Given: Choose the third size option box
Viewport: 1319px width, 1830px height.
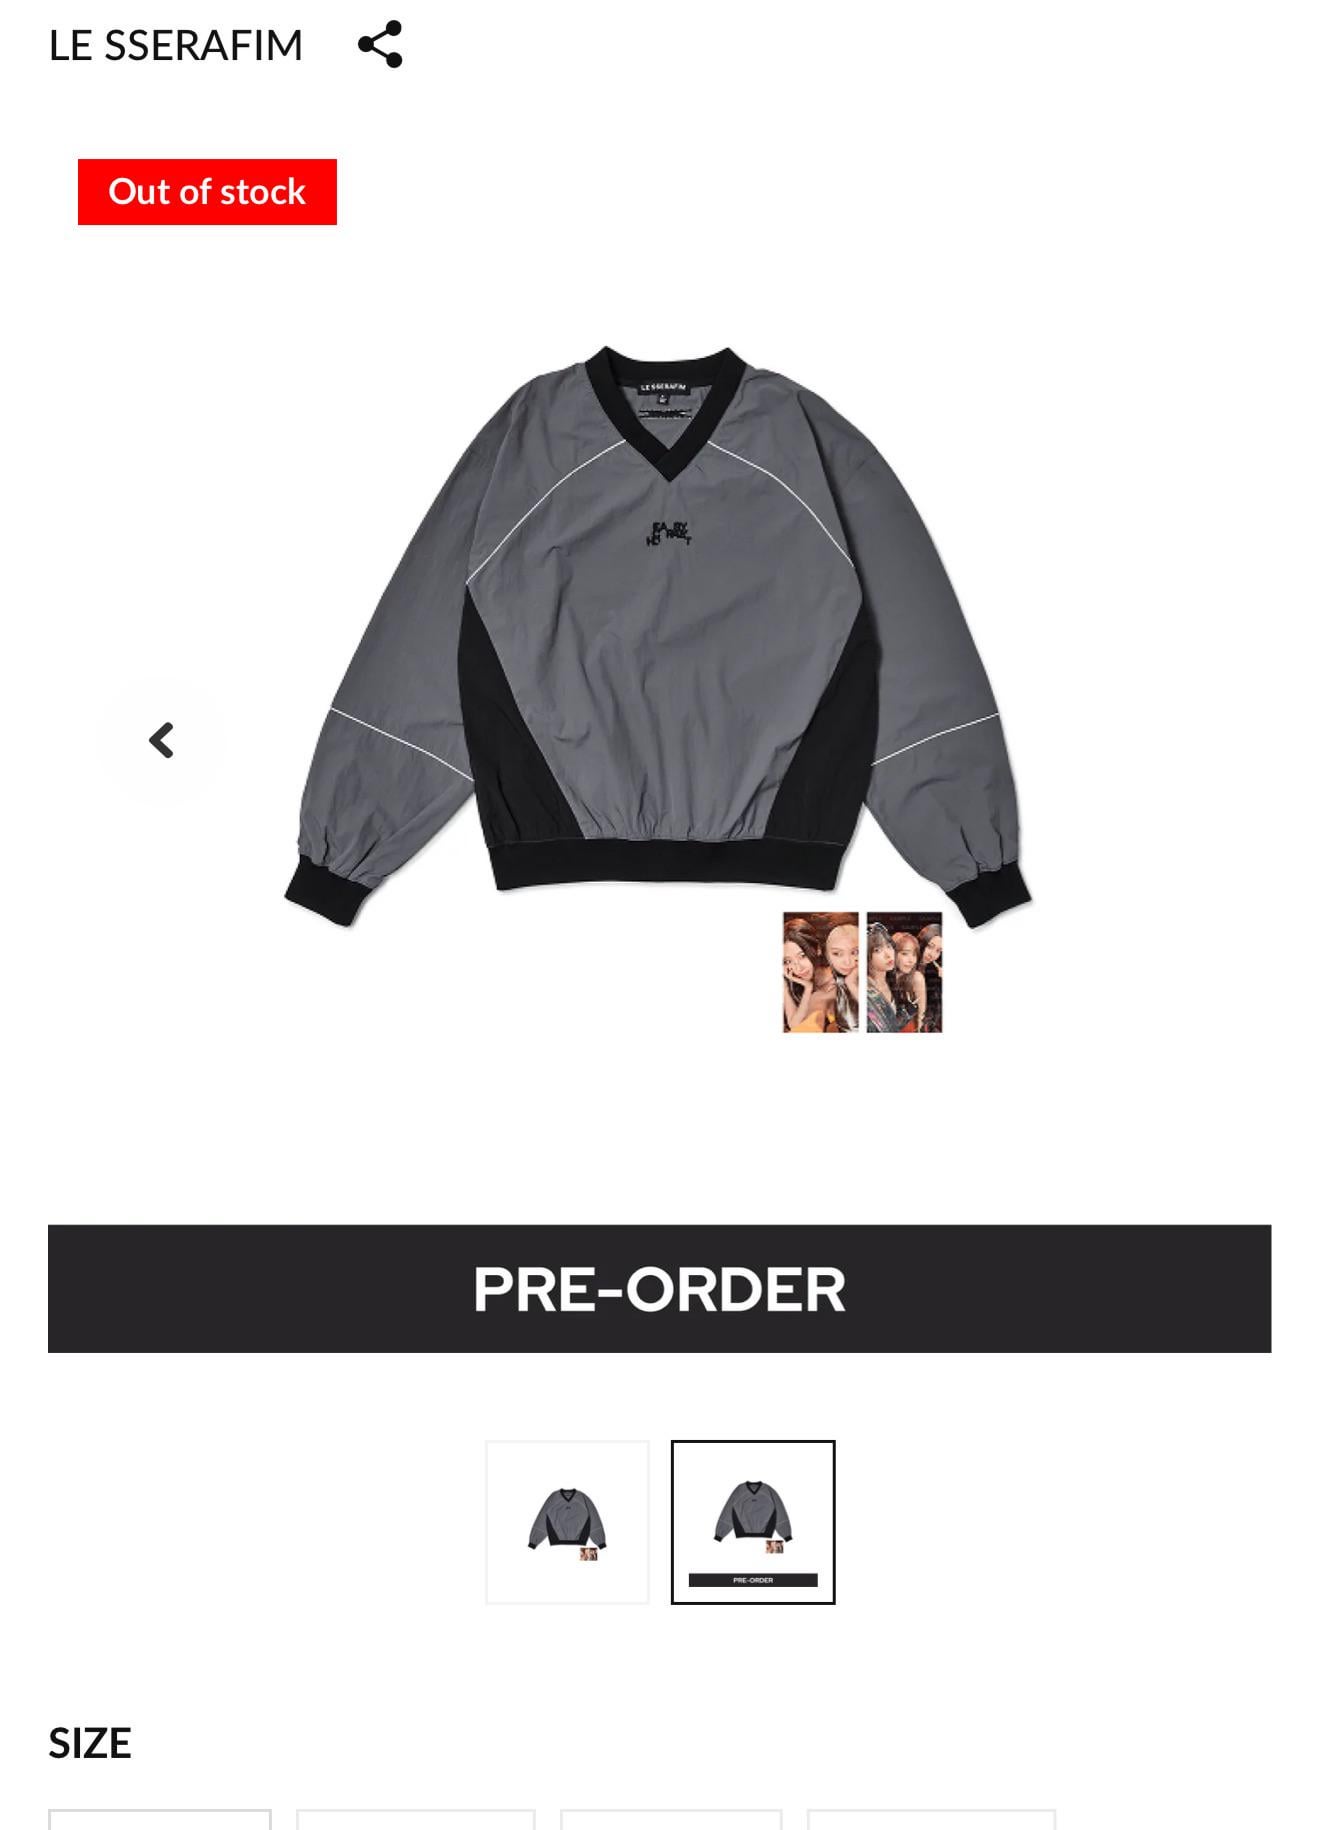Looking at the screenshot, I should (x=671, y=1819).
